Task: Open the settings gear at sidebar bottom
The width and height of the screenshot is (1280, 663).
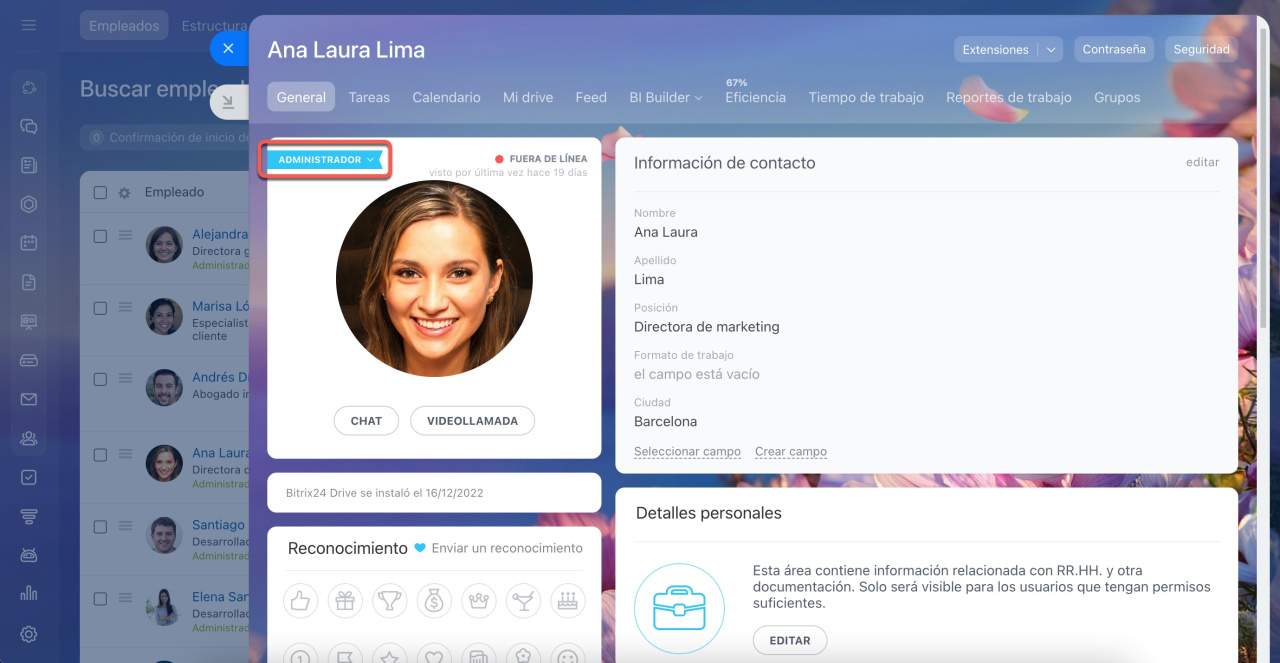Action: (28, 633)
